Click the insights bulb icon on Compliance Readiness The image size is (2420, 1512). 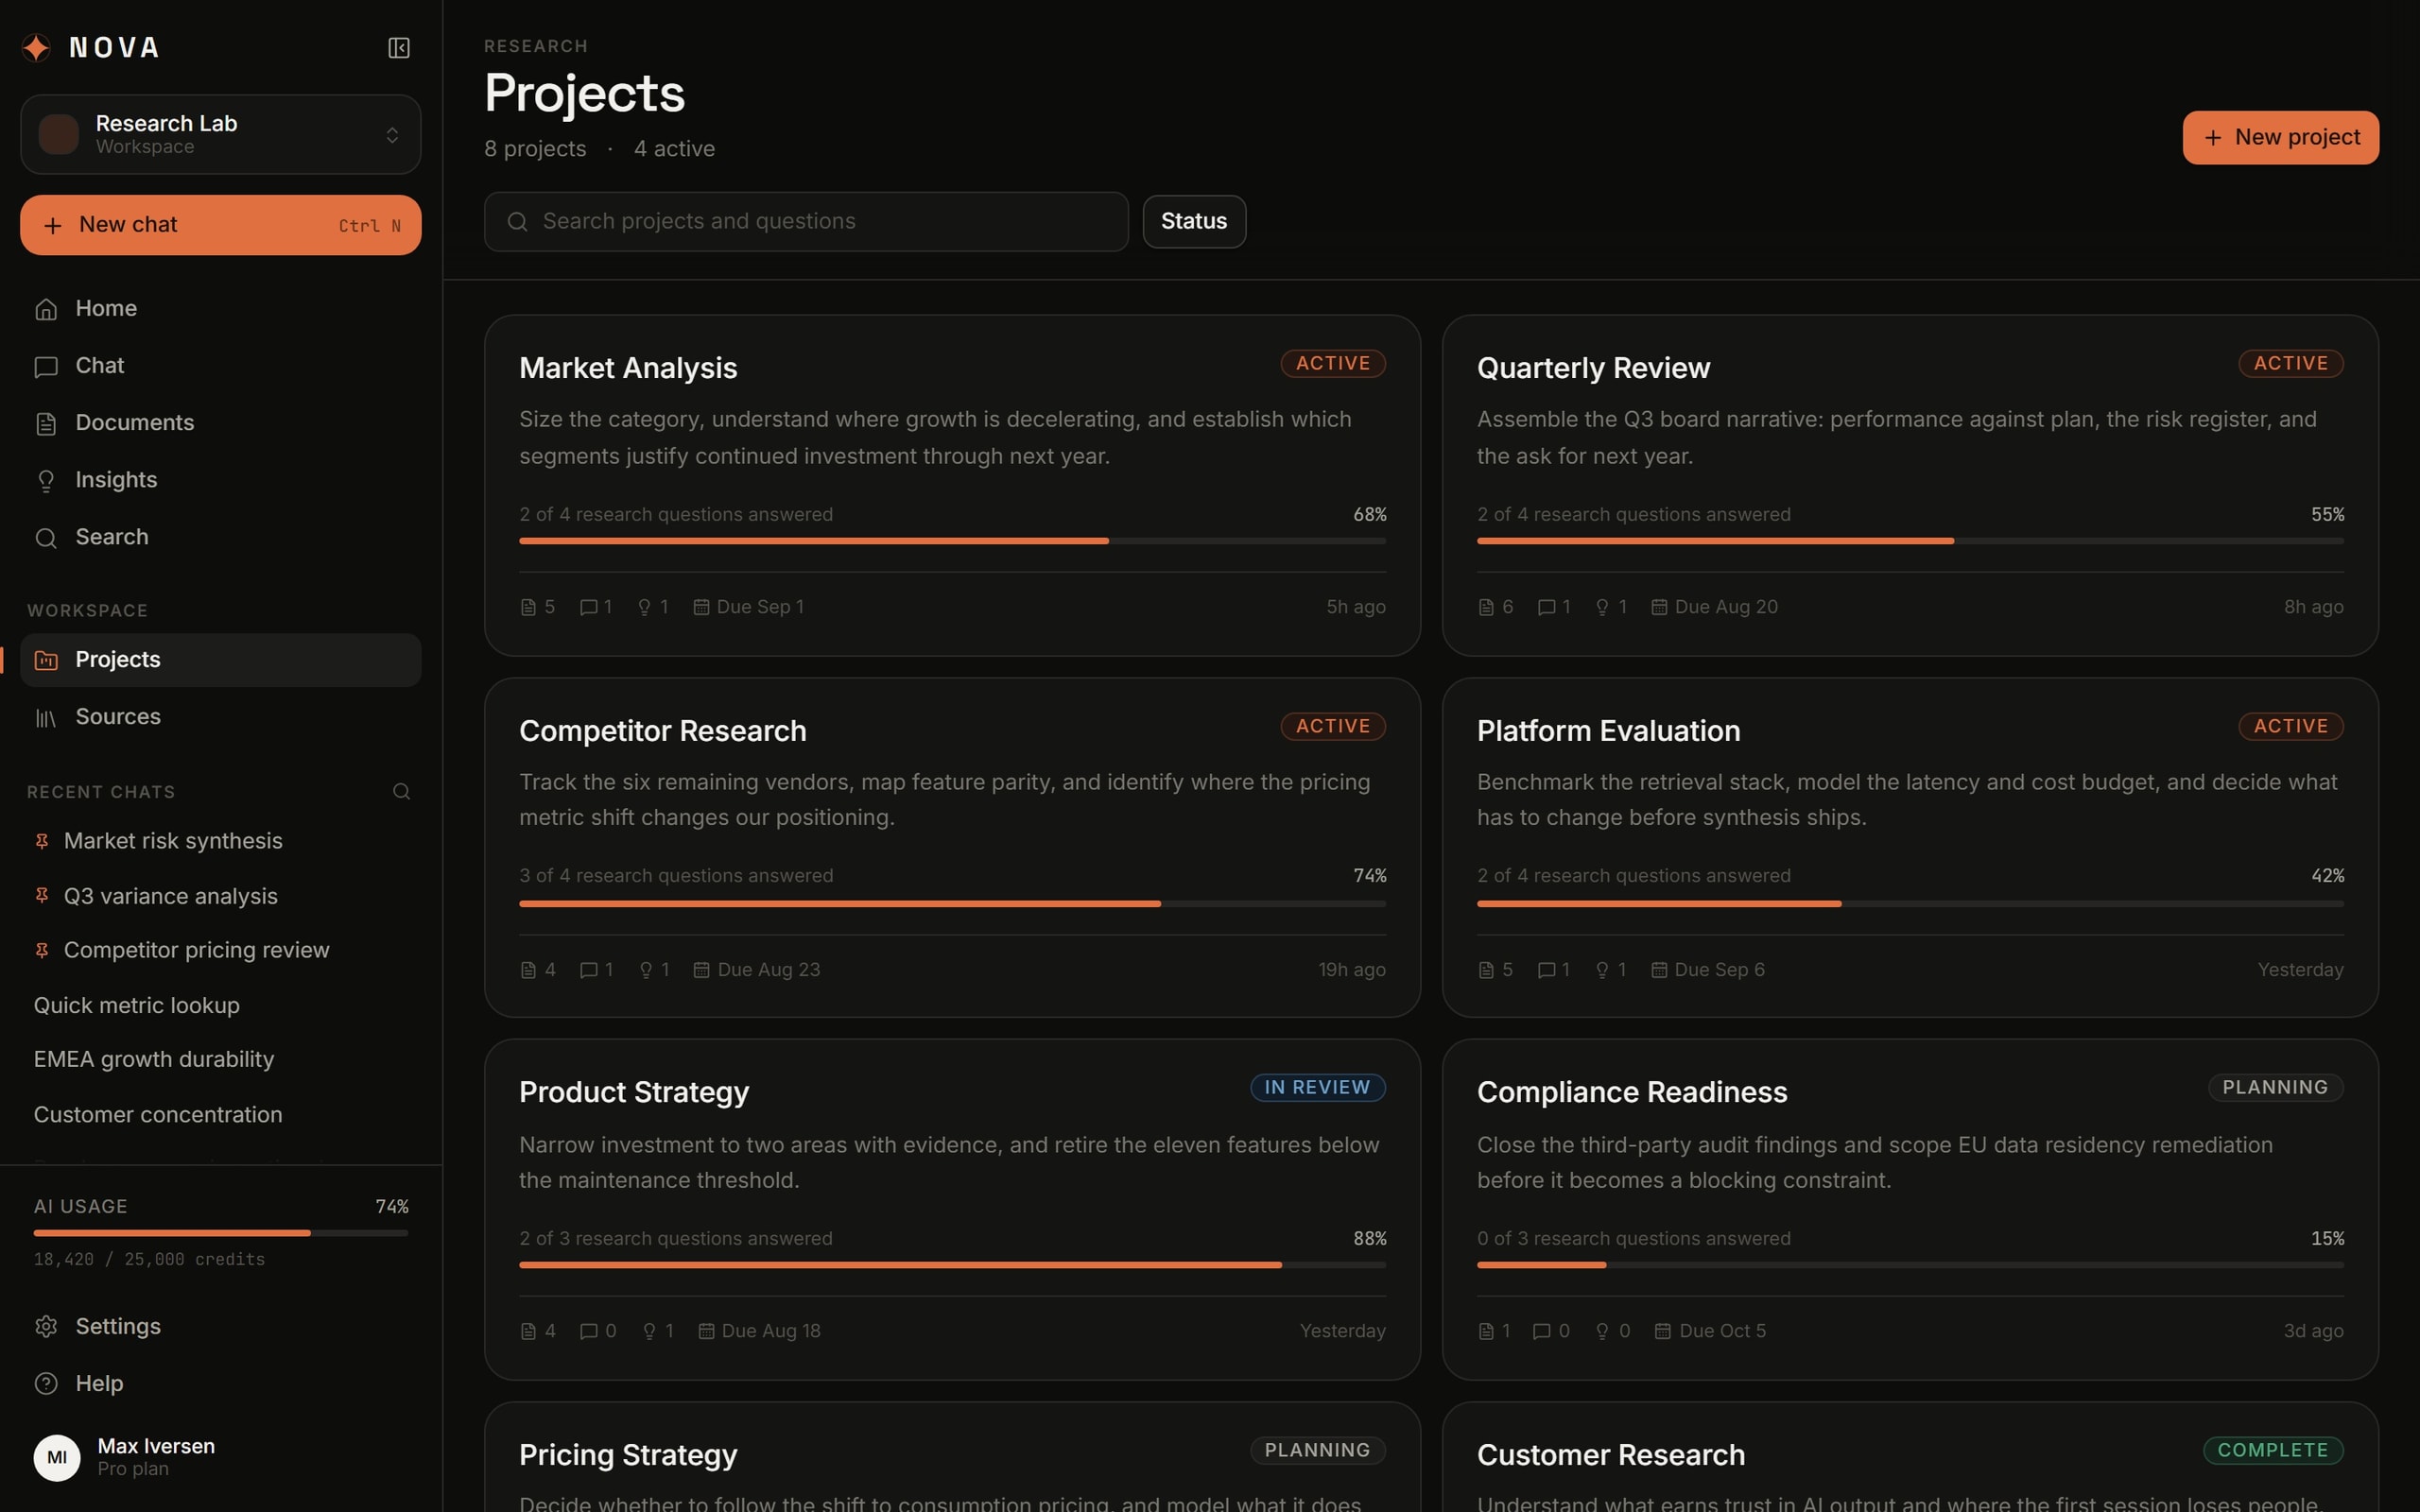(x=1602, y=1331)
